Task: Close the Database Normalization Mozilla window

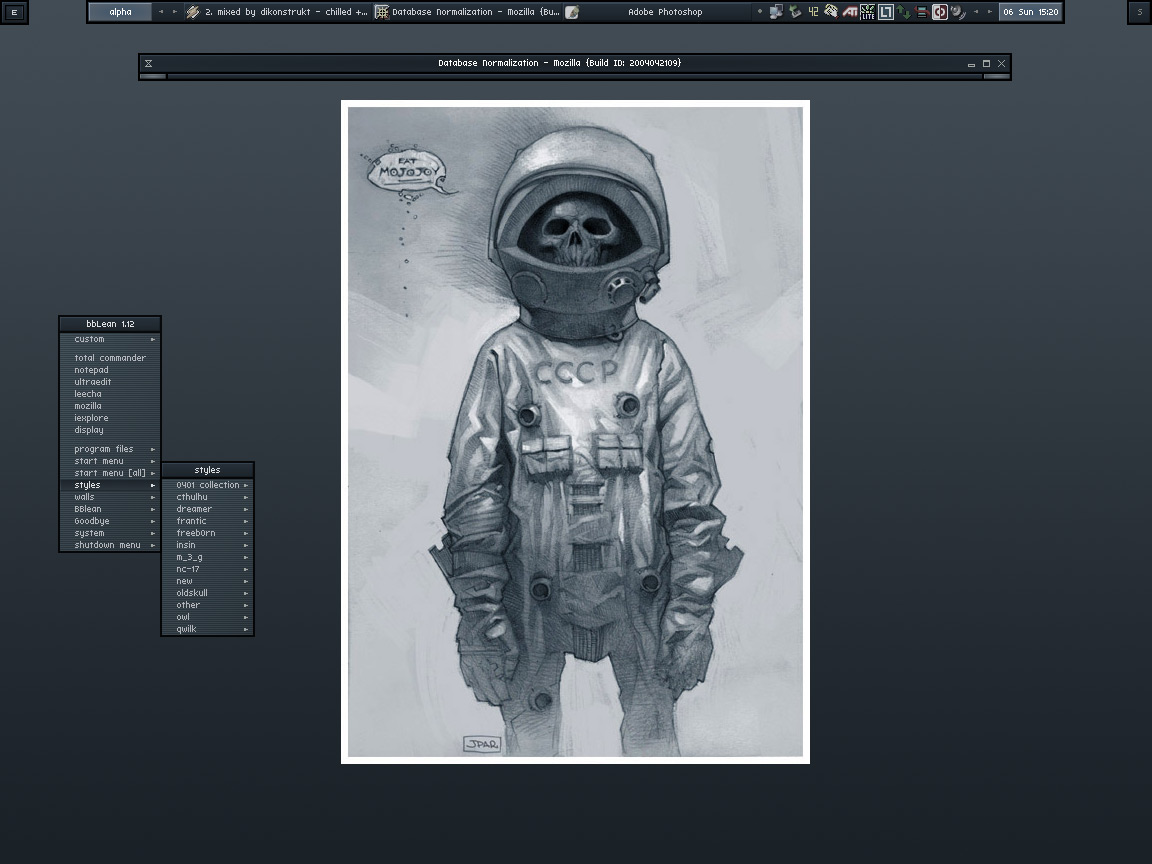Action: coord(1001,64)
